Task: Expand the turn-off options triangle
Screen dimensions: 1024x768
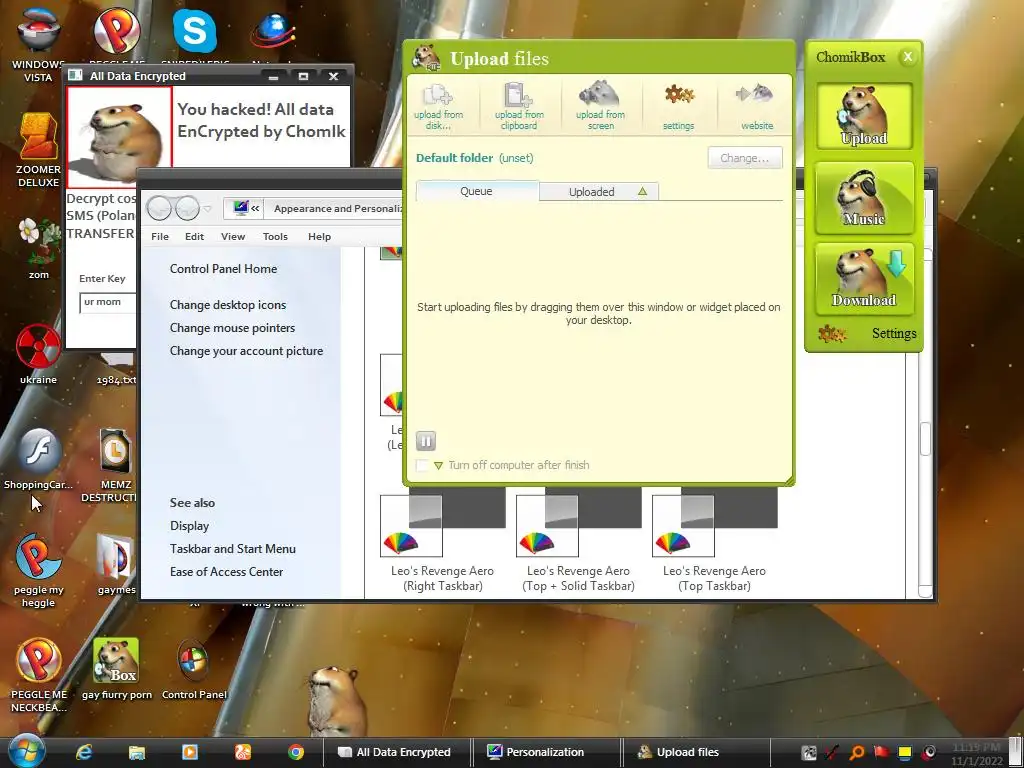Action: pos(438,466)
